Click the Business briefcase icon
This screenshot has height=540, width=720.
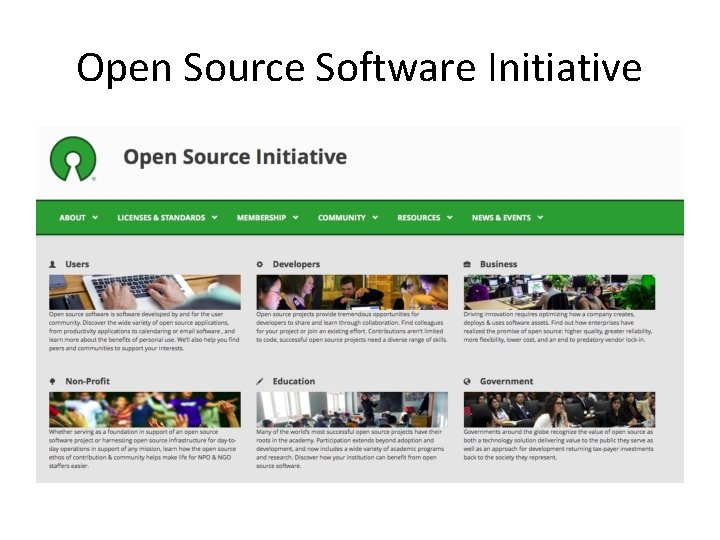(x=467, y=264)
